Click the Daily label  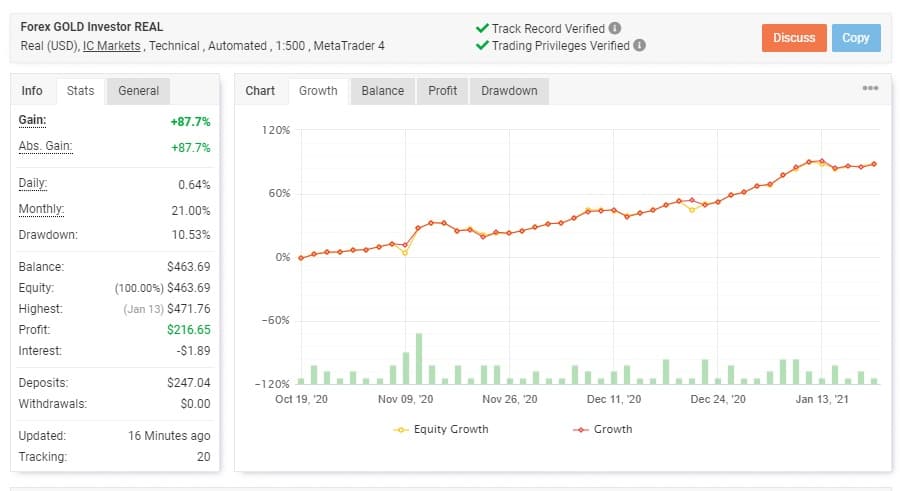tap(33, 184)
